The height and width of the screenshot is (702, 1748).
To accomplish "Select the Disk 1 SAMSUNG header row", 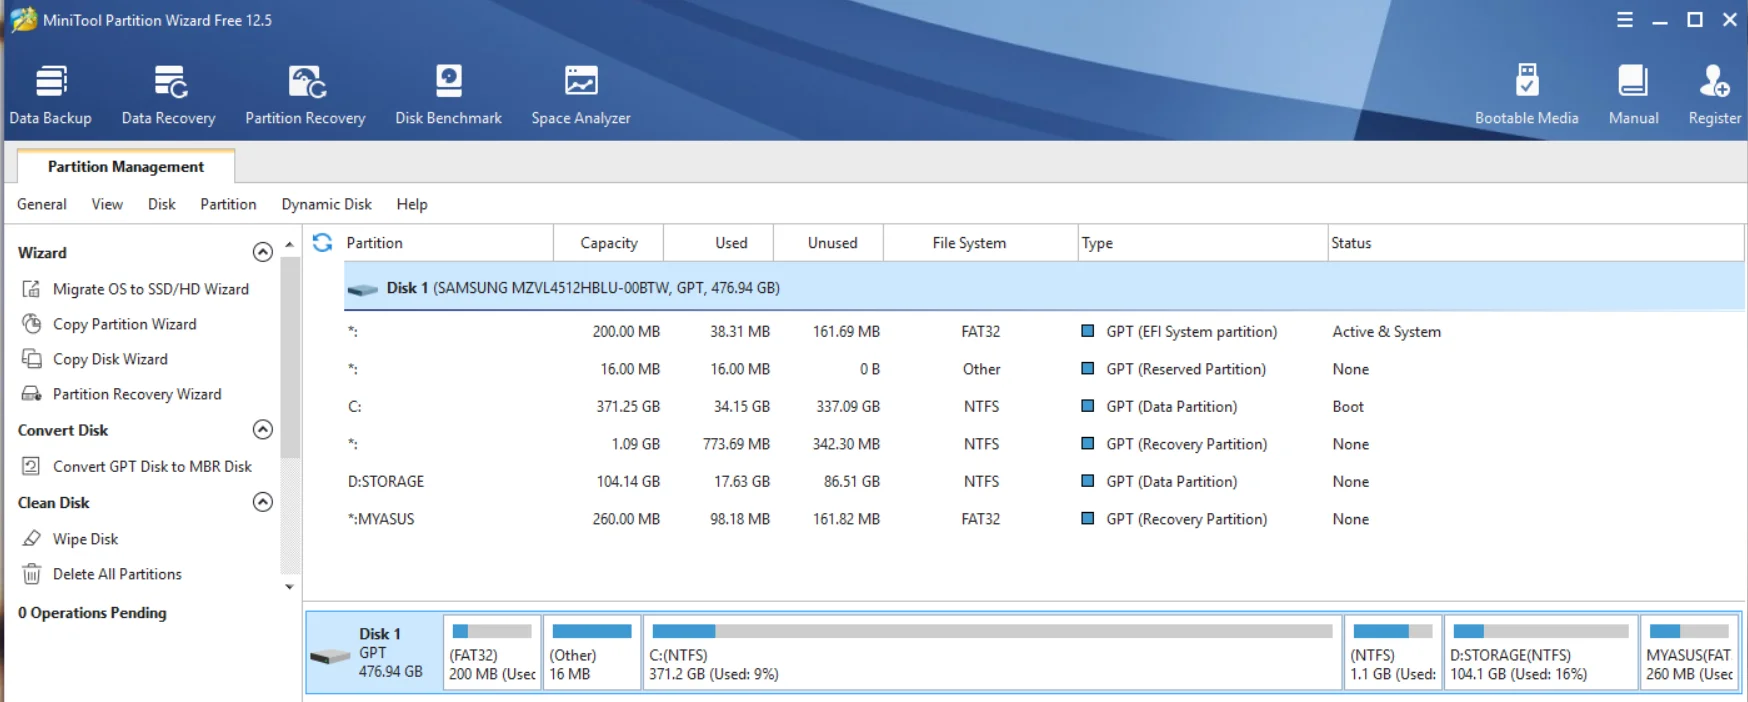I will coord(1044,288).
